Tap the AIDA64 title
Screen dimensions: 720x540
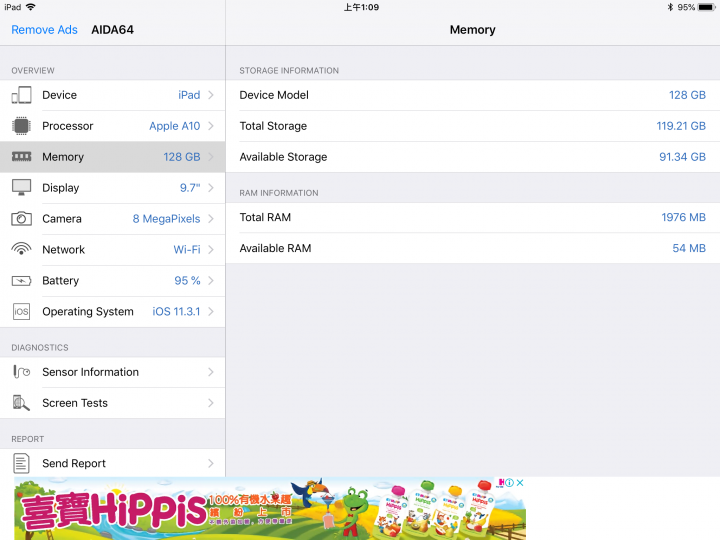[x=112, y=30]
